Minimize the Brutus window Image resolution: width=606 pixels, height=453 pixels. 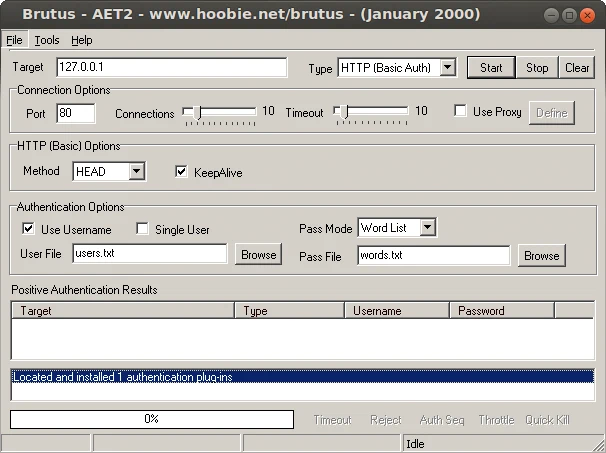click(x=551, y=15)
